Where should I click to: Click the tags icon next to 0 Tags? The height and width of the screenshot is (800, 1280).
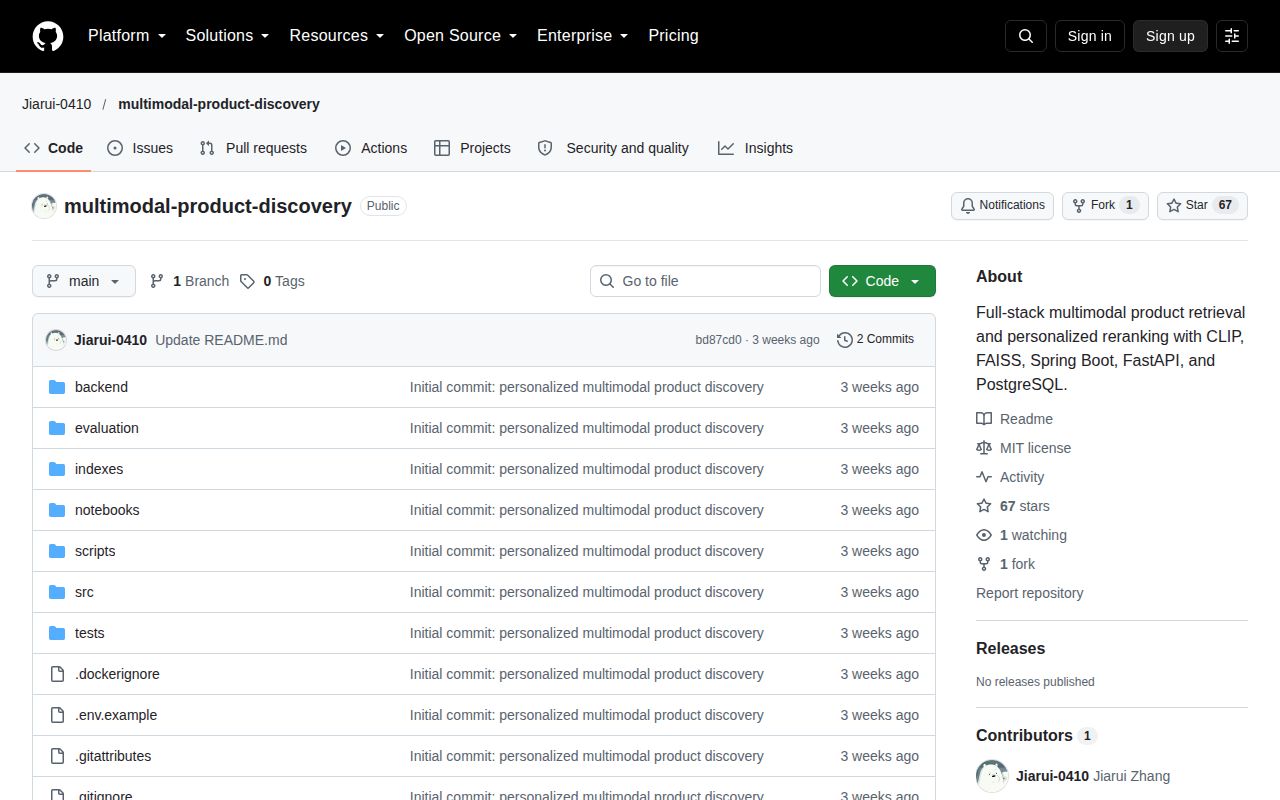[x=247, y=281]
